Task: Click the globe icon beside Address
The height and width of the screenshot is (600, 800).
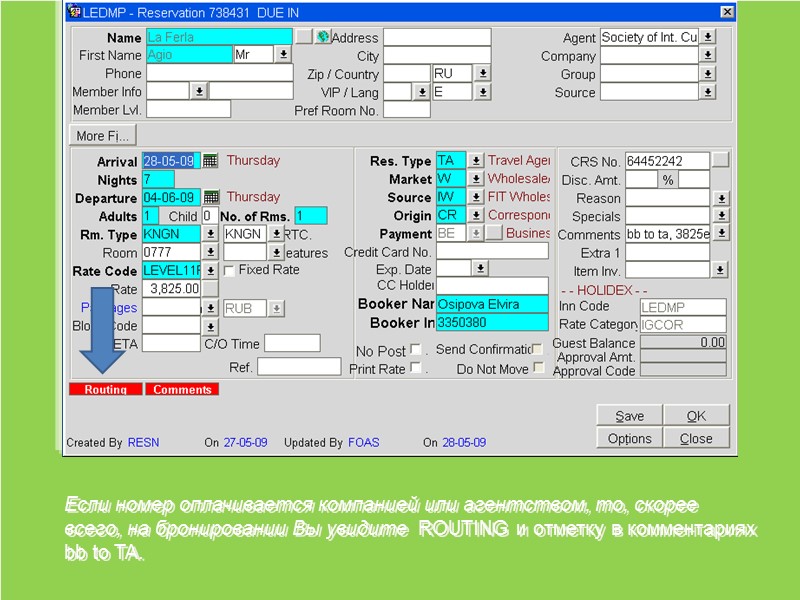Action: 322,37
